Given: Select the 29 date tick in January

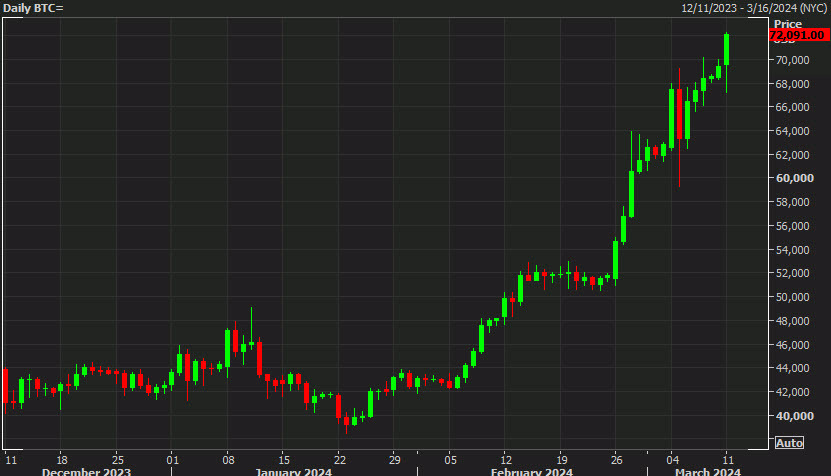Looking at the screenshot, I should point(394,460).
